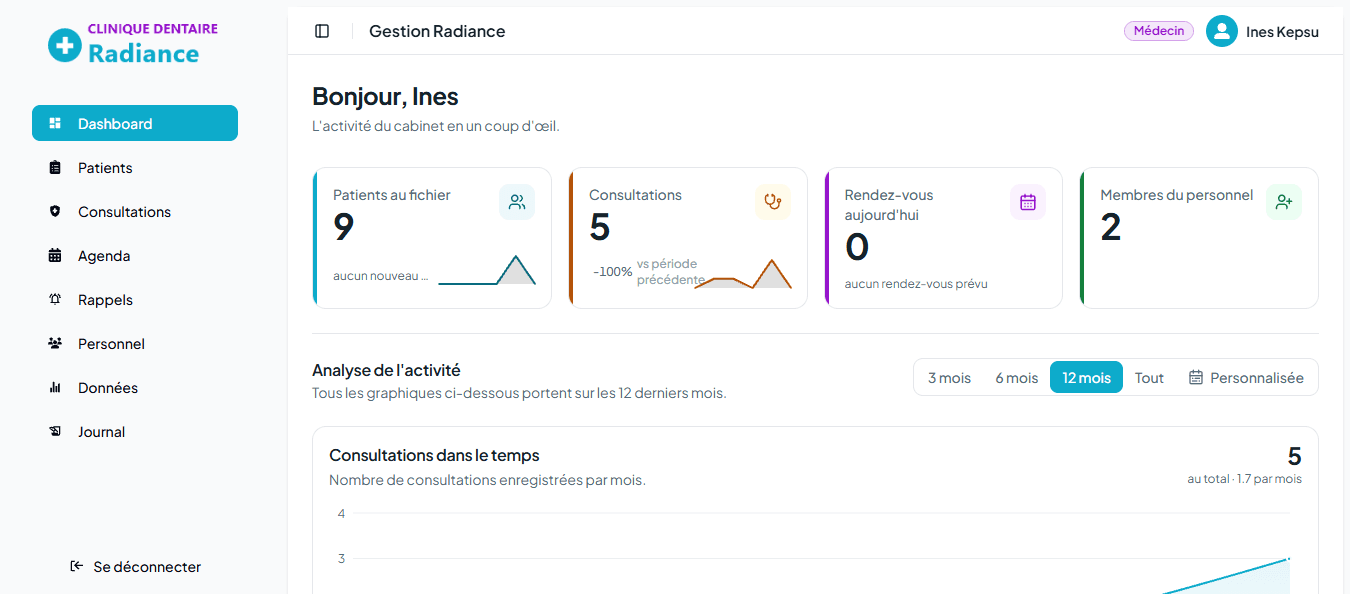Select the 12 mois period
This screenshot has width=1350, height=594.
point(1086,377)
